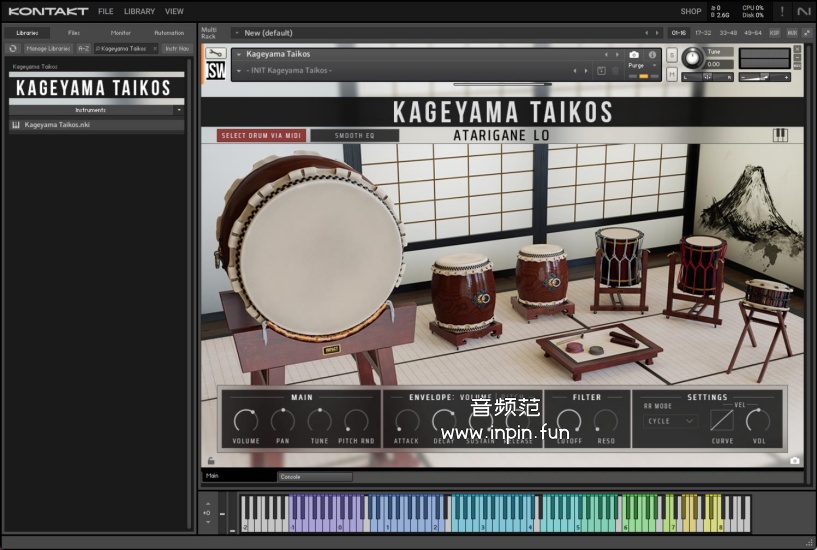Click the piano keys icon beside Atarigane Lo
The image size is (817, 550).
pyautogui.click(x=780, y=135)
